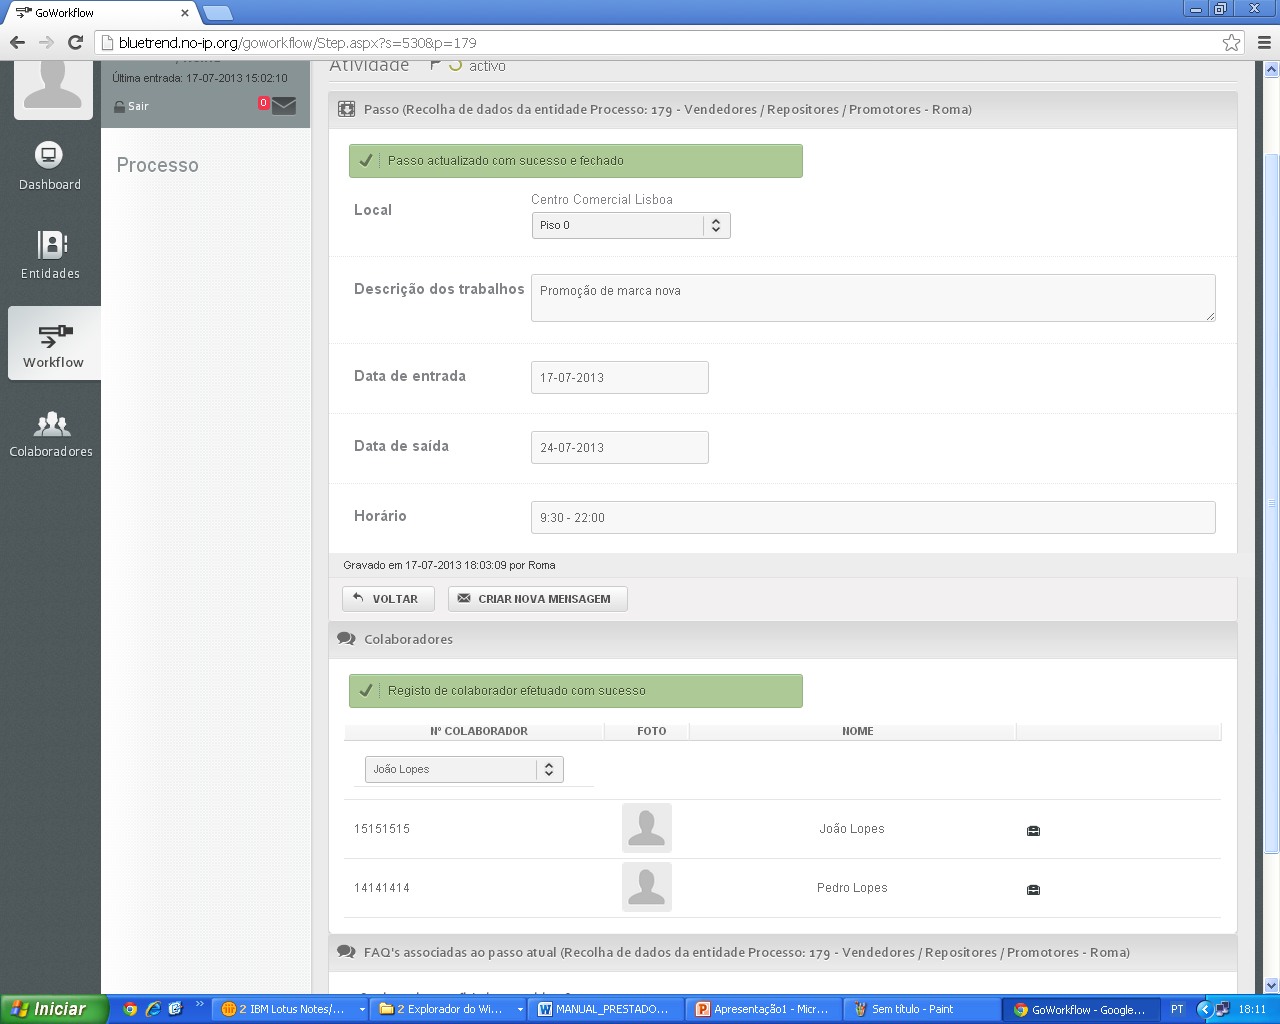Screen dimensions: 1280x1024
Task: Click the scrollbar up arrow
Action: 1272,69
